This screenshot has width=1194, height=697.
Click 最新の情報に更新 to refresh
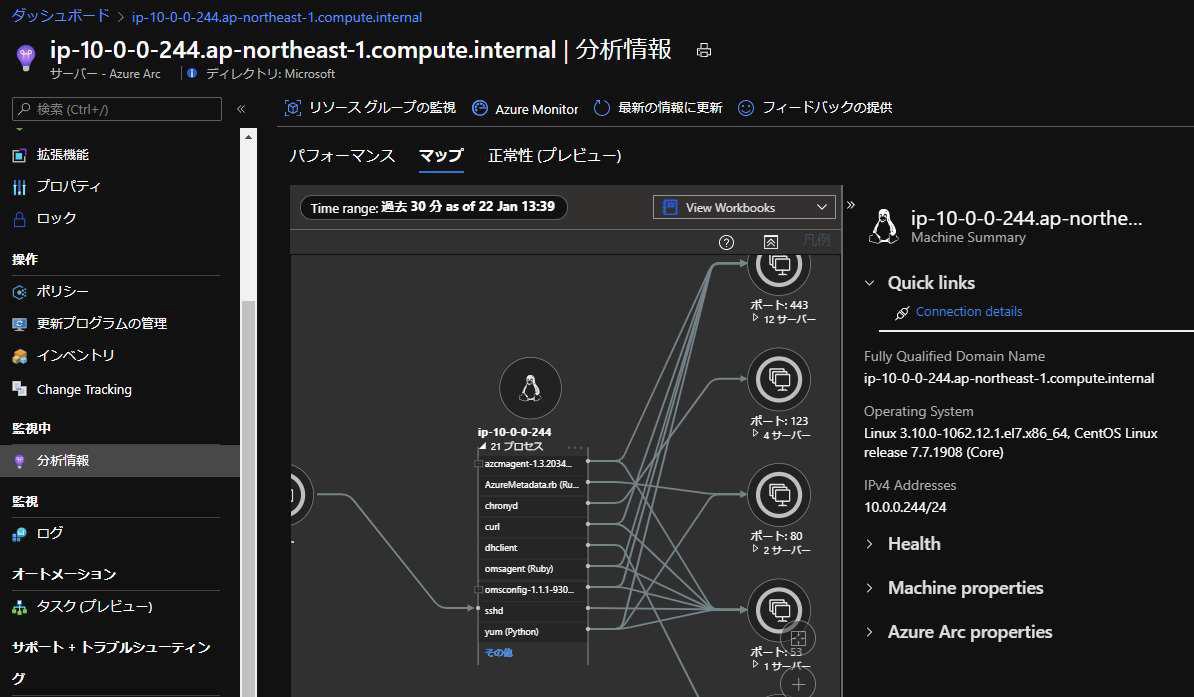click(x=658, y=108)
